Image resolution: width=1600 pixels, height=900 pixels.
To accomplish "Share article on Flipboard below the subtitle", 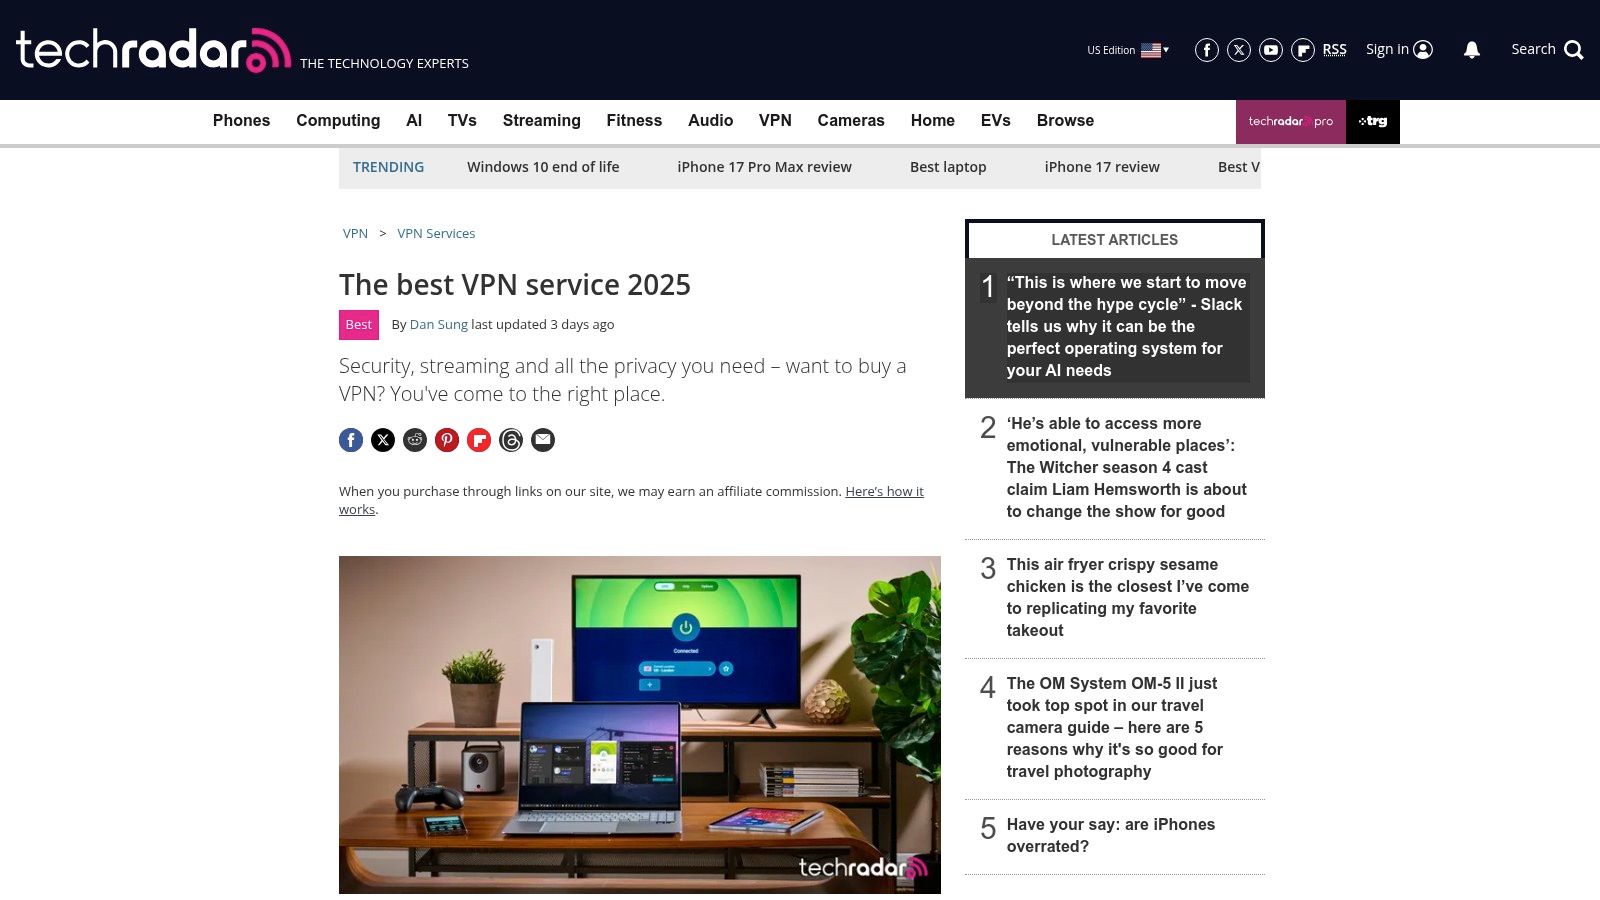I will 479,440.
